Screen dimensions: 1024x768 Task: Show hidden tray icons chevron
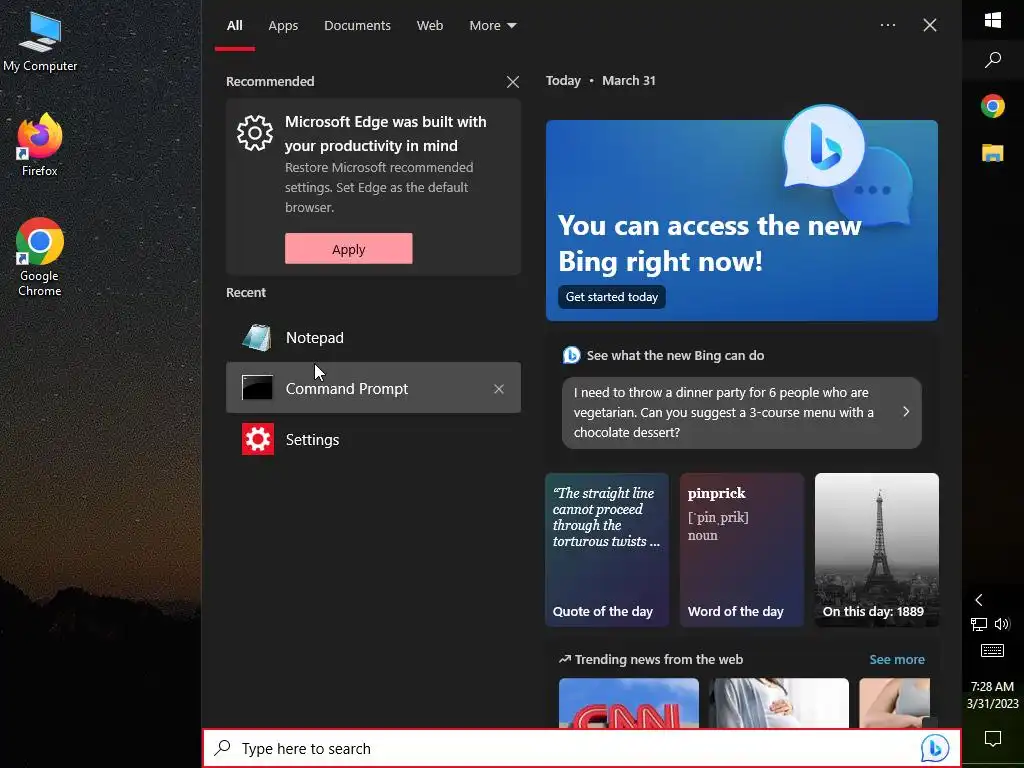tap(978, 600)
